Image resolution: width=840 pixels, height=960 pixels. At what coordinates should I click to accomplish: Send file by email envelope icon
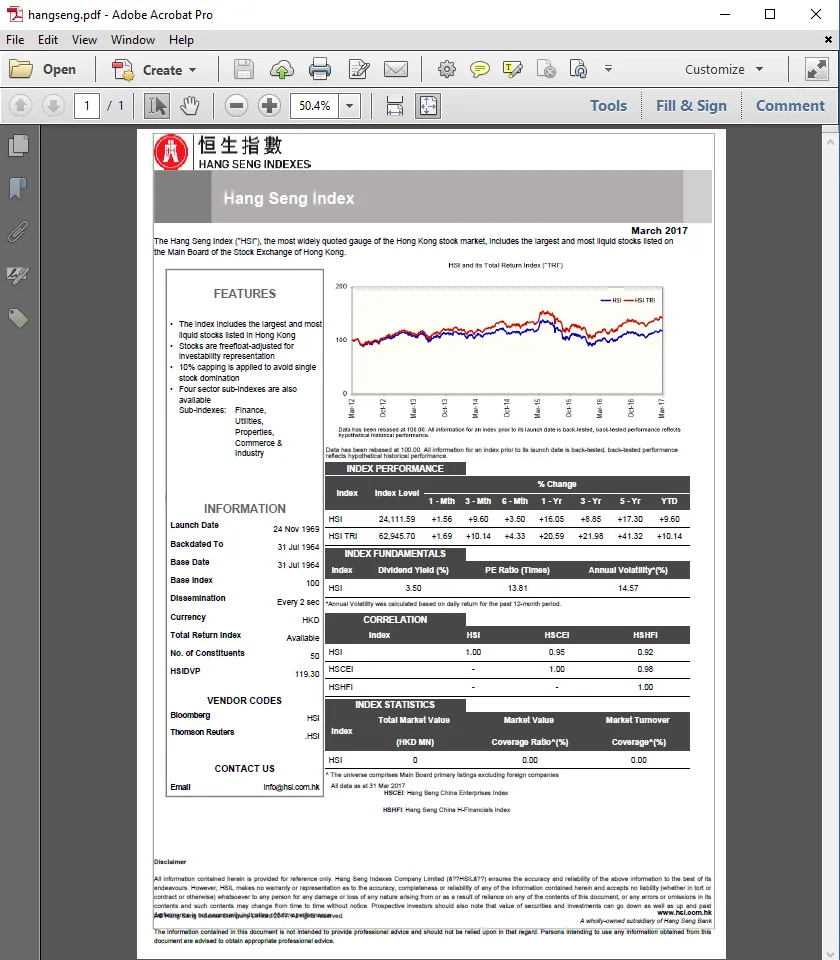pyautogui.click(x=396, y=69)
